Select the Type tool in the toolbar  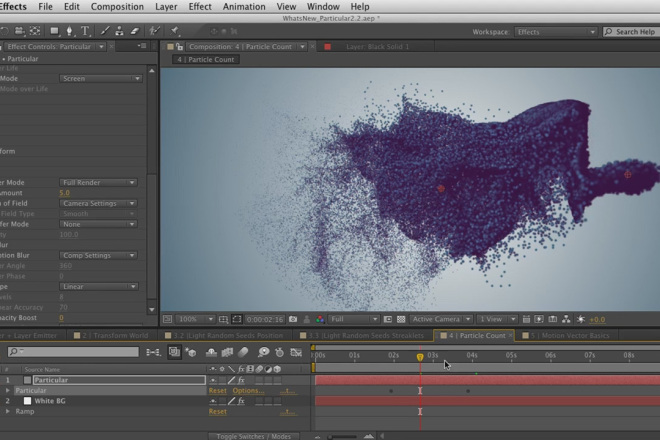coord(85,32)
